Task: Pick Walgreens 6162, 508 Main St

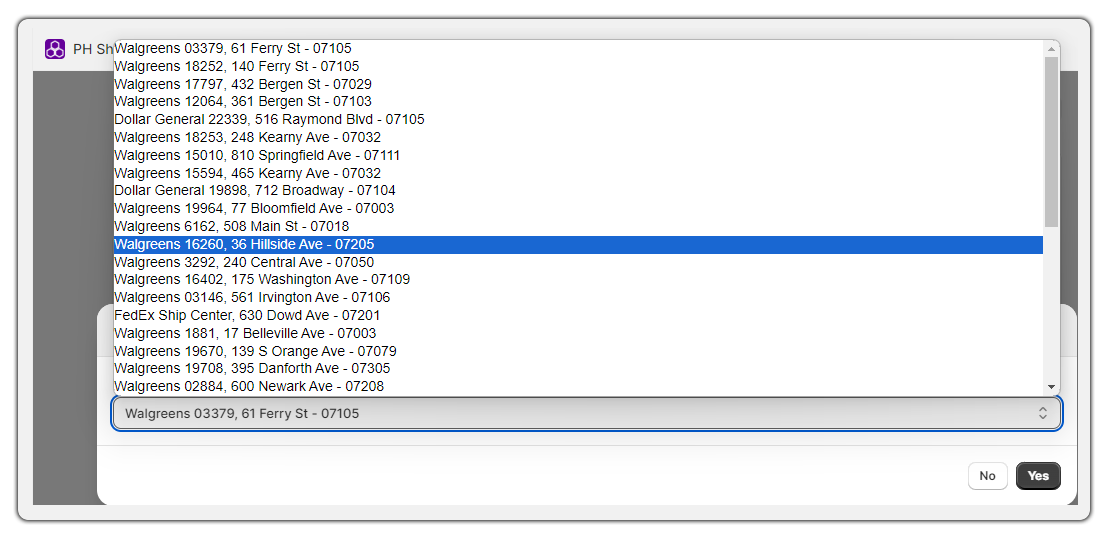Action: point(578,226)
